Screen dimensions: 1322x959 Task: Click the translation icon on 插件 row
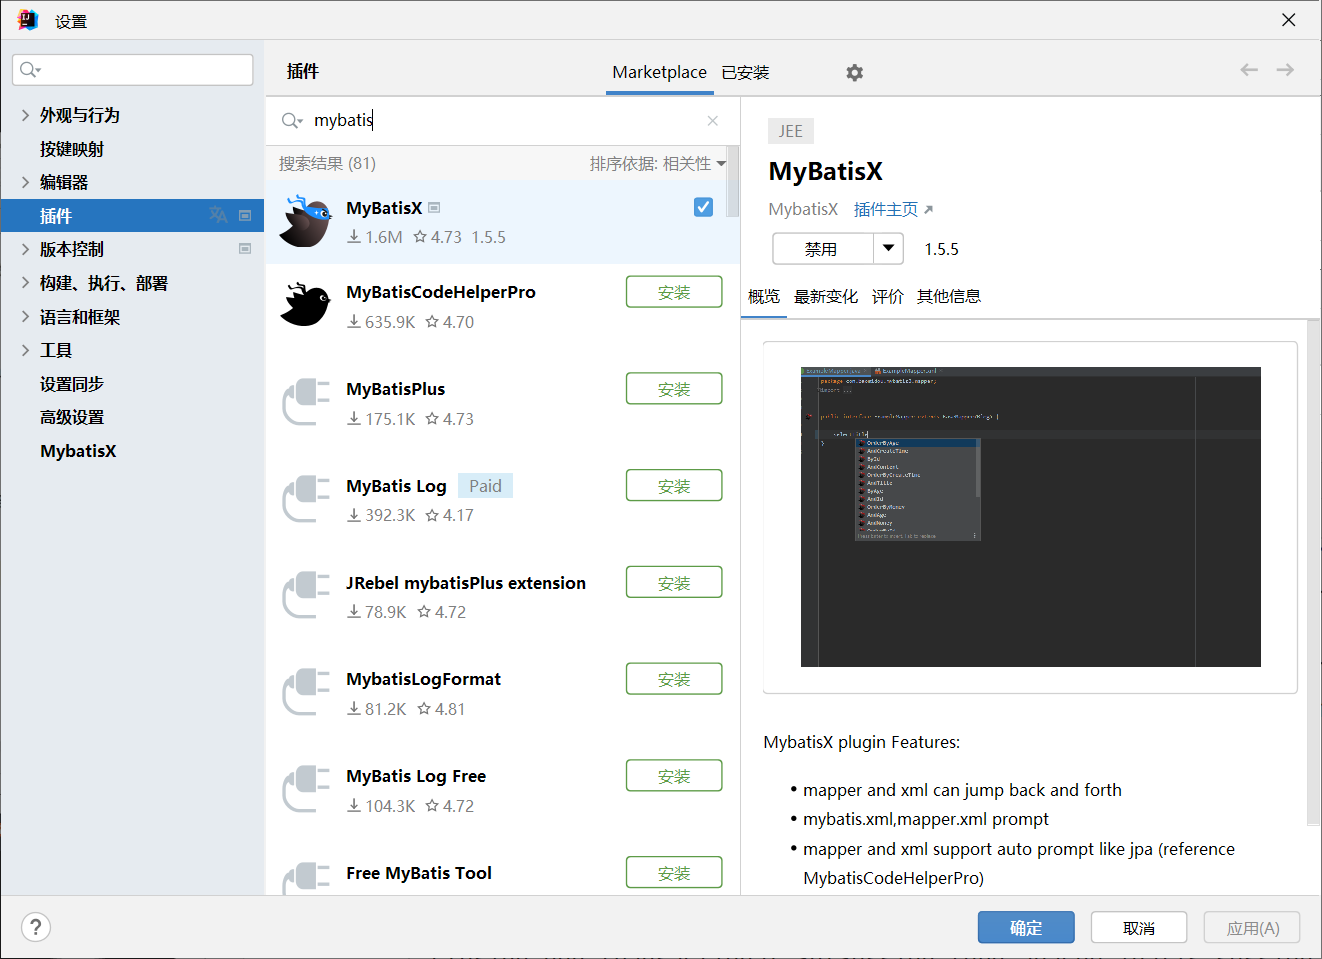(x=219, y=215)
